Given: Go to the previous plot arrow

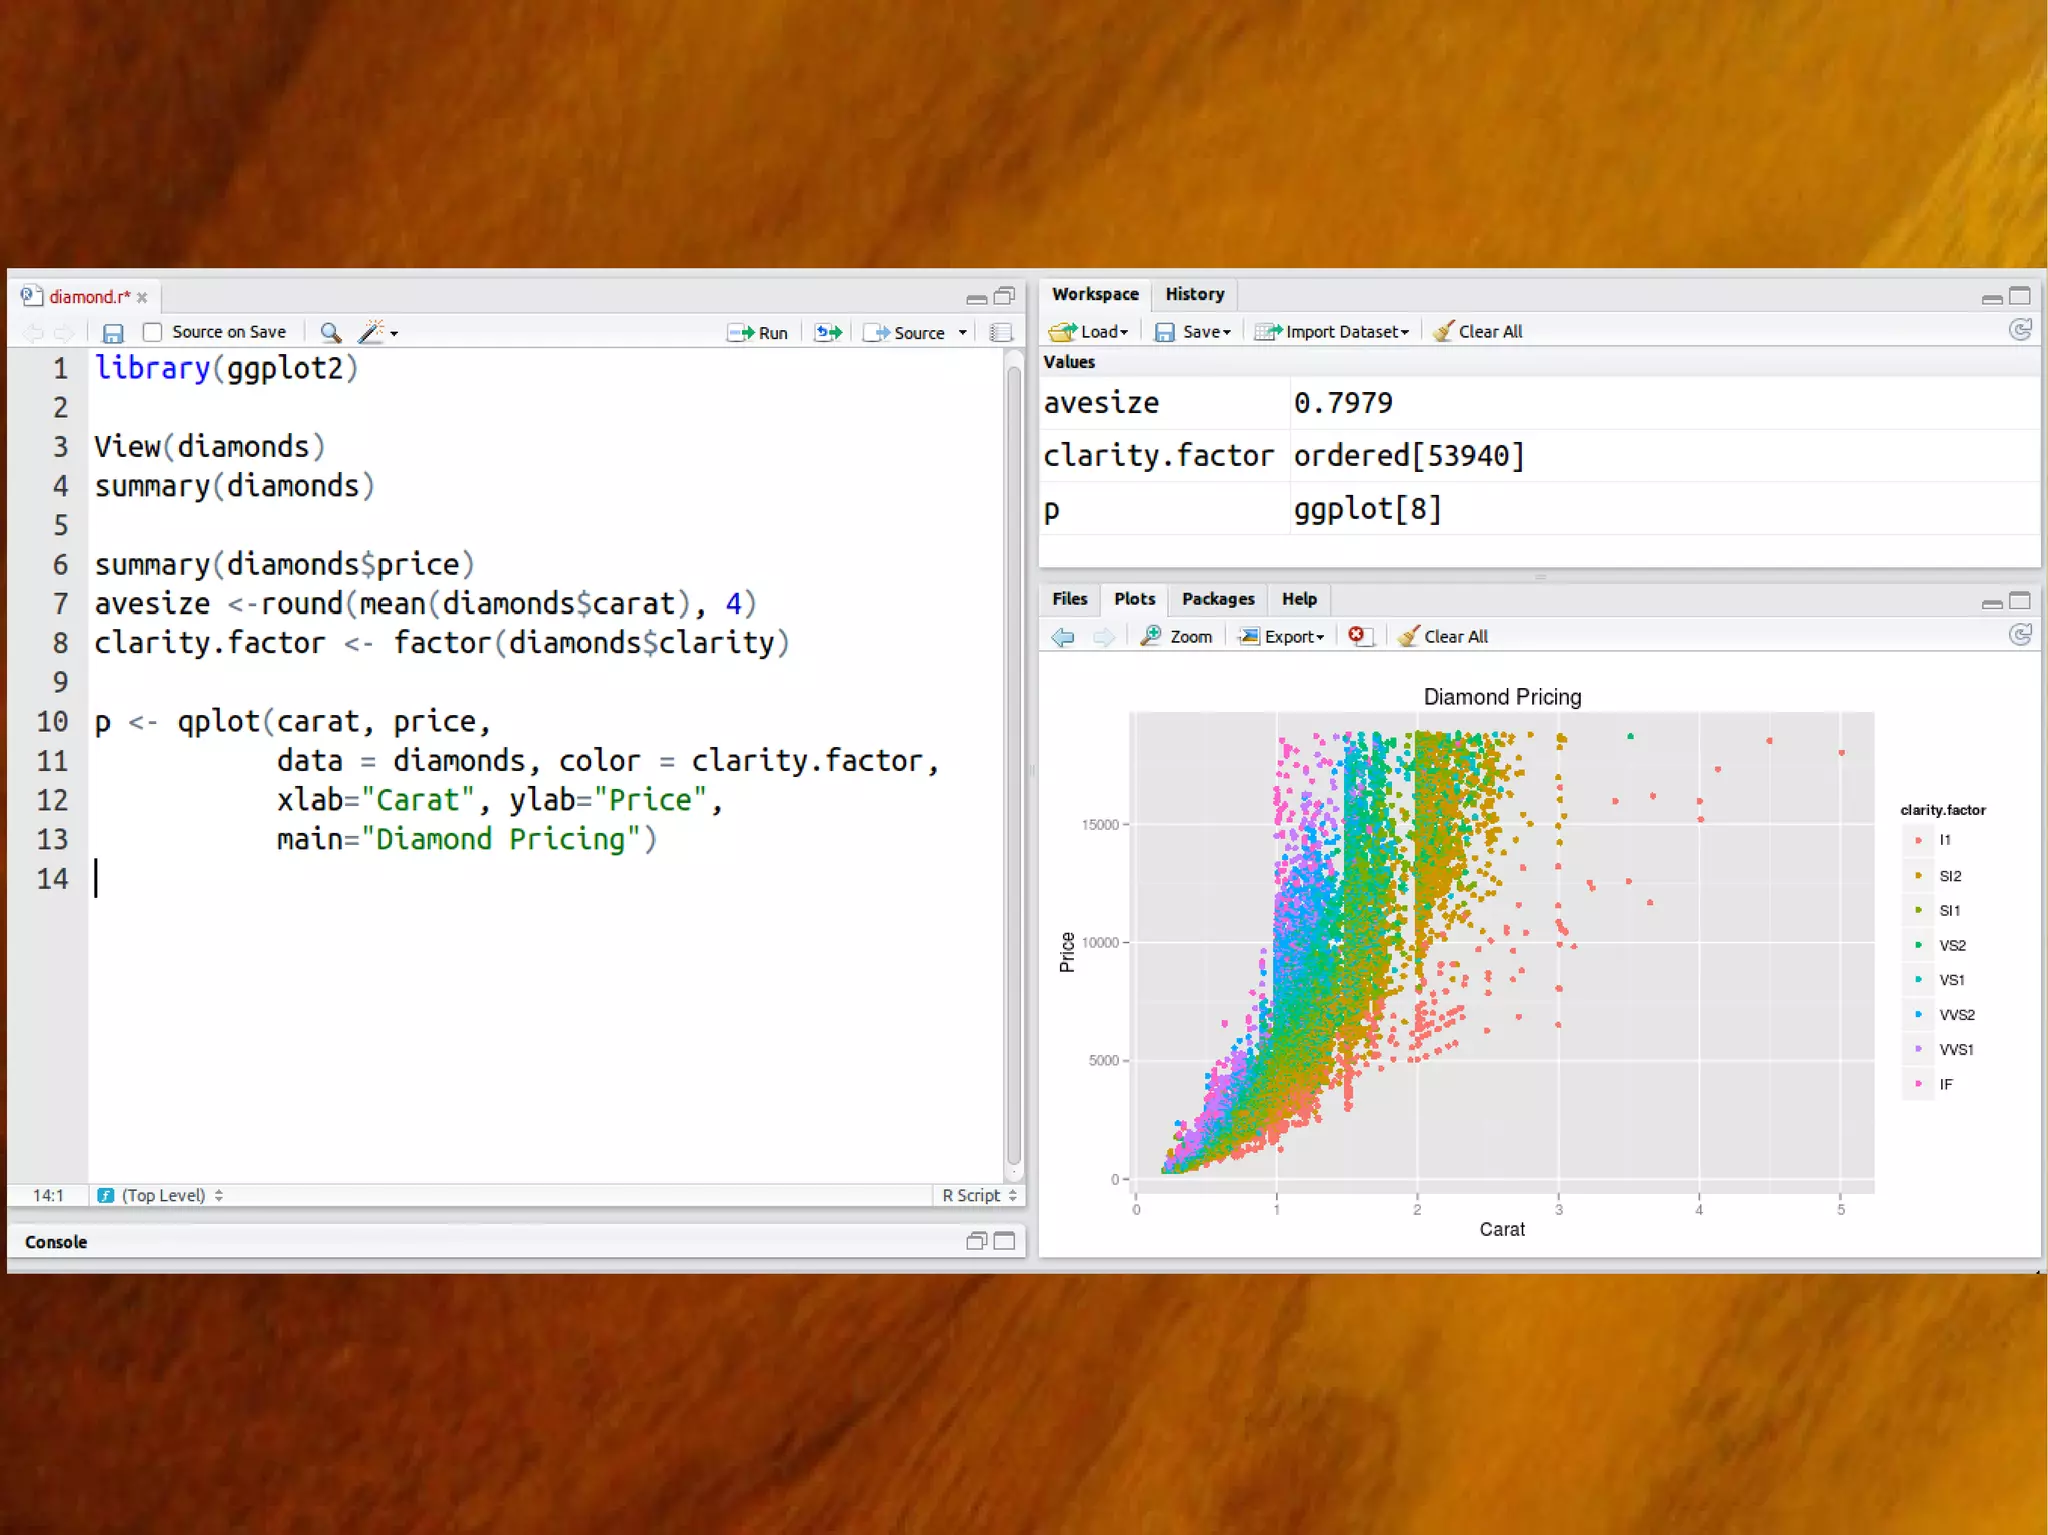Looking at the screenshot, I should point(1063,637).
